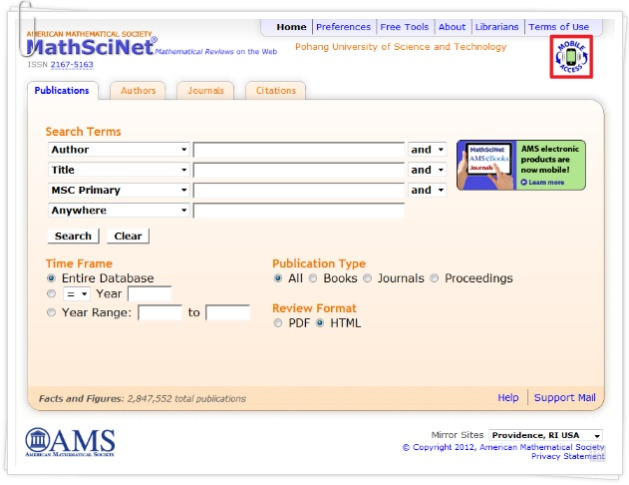The width and height of the screenshot is (629, 485).
Task: Open the Mobile Access icon
Action: (x=571, y=57)
